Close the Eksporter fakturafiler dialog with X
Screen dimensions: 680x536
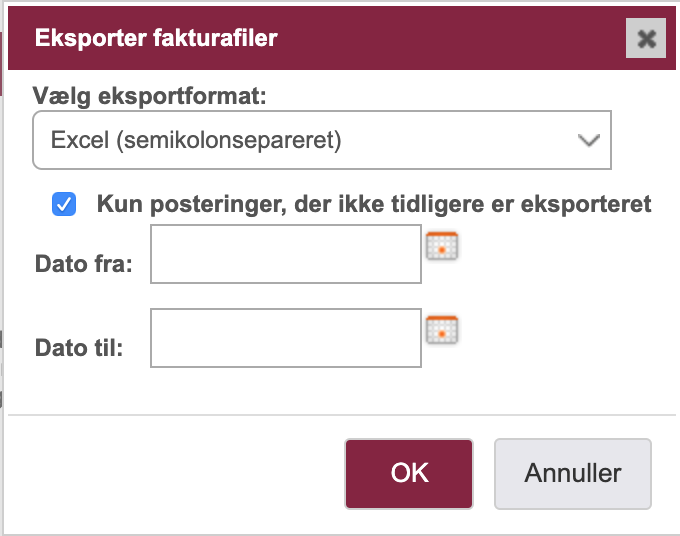(x=646, y=38)
